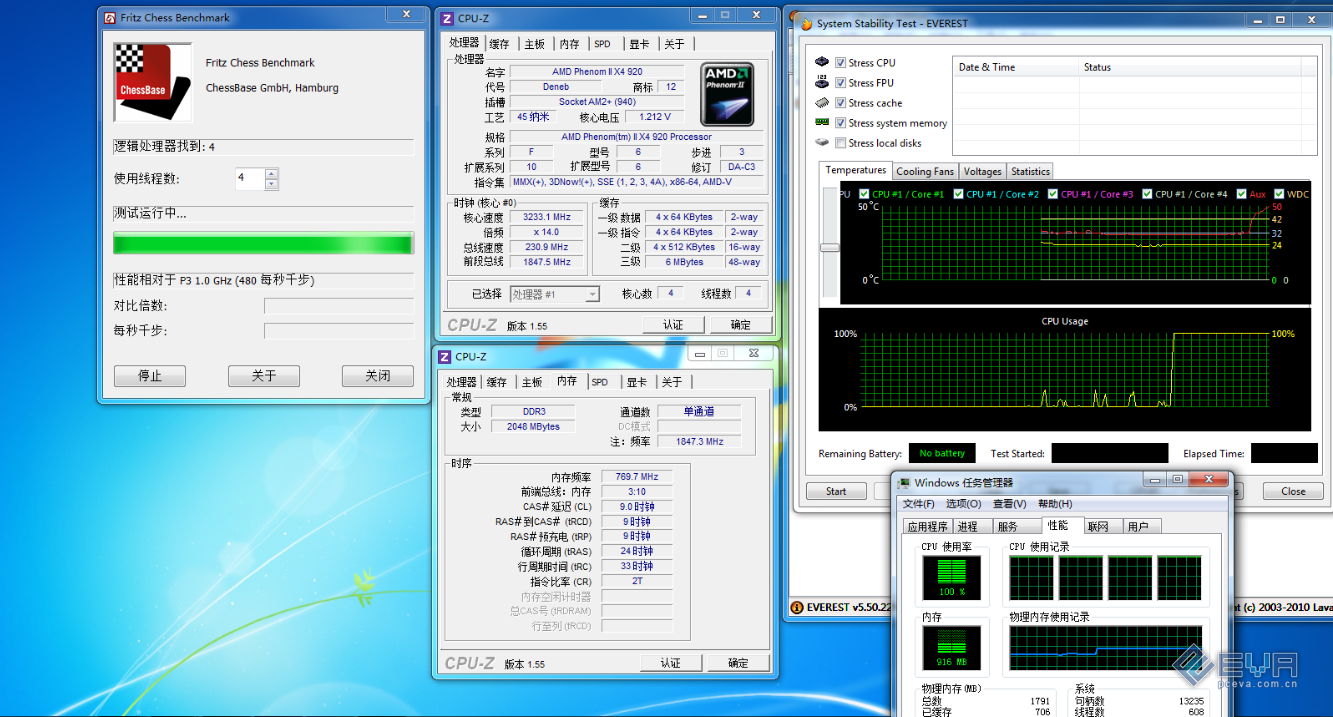Click the orange EVEREST status bar icon
Viewport: 1333px width, 717px height.
pos(797,607)
